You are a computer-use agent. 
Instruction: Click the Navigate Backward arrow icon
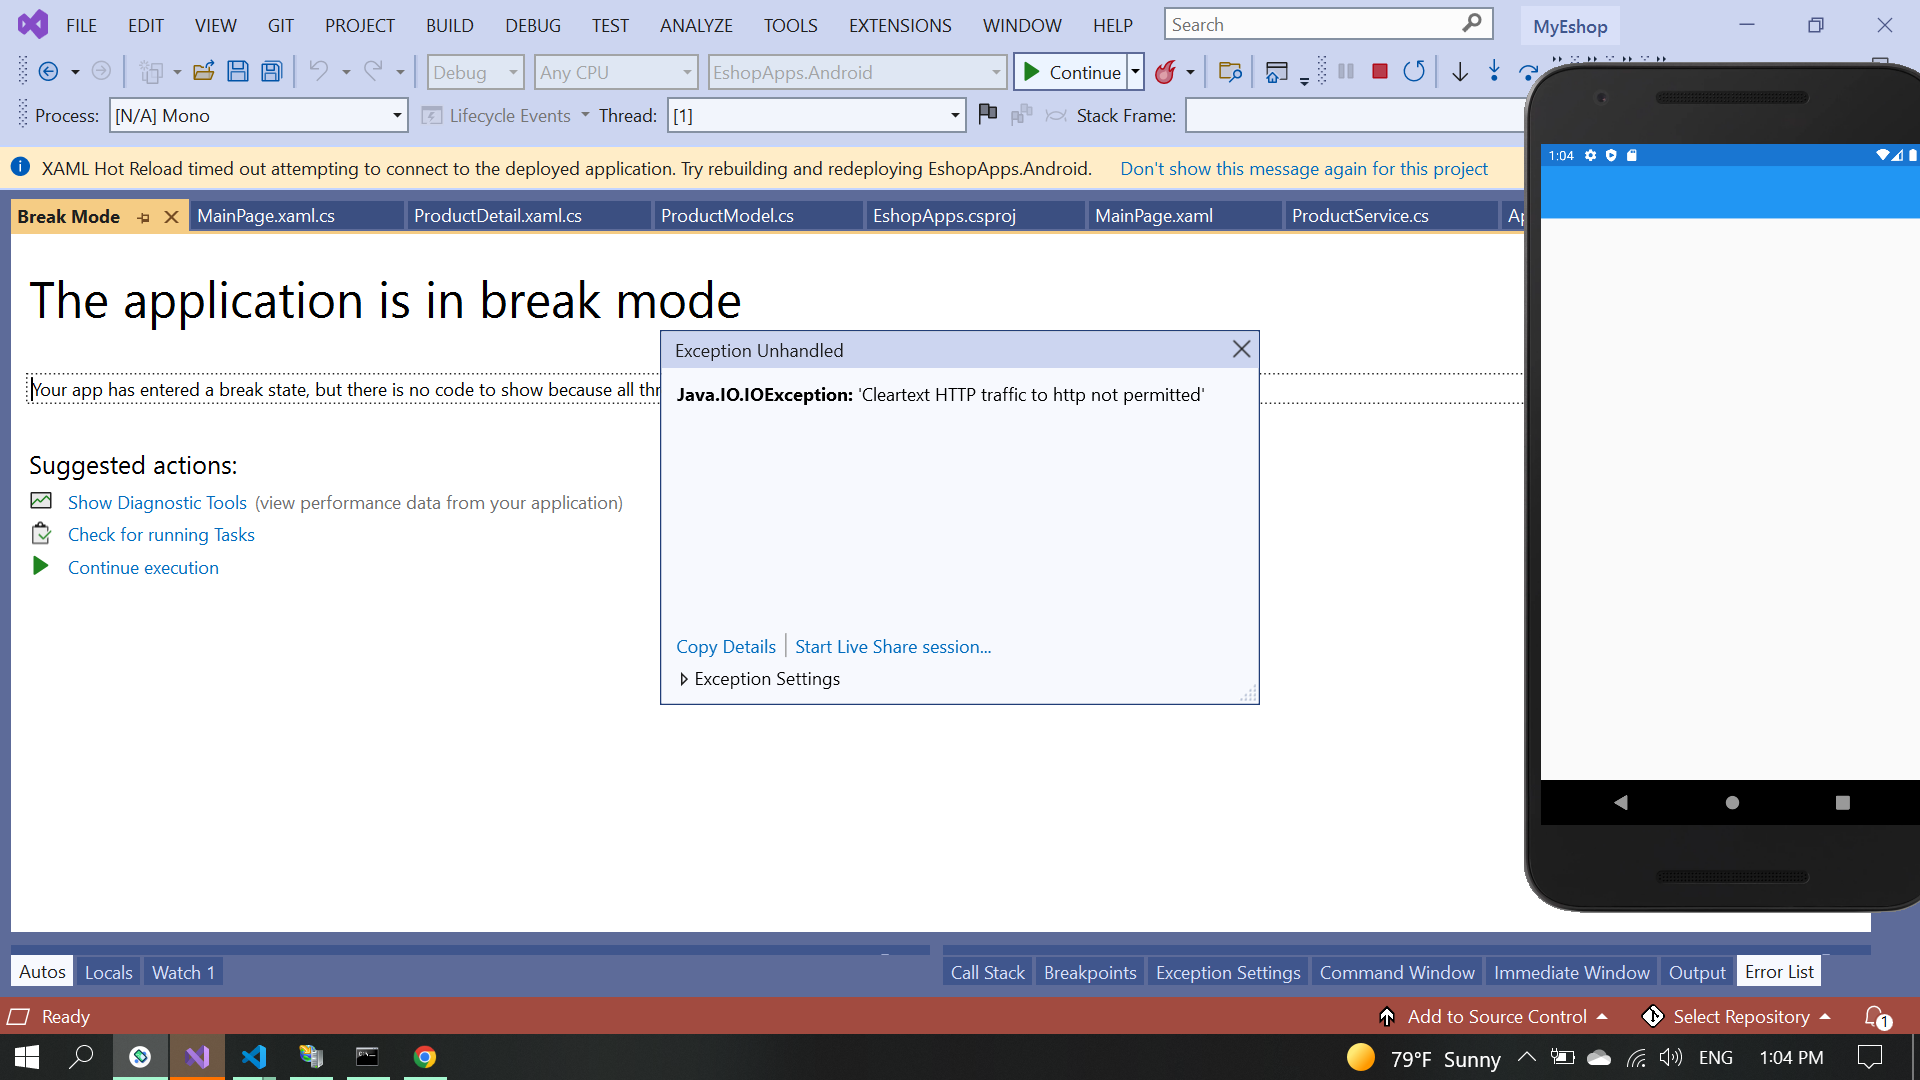(48, 72)
